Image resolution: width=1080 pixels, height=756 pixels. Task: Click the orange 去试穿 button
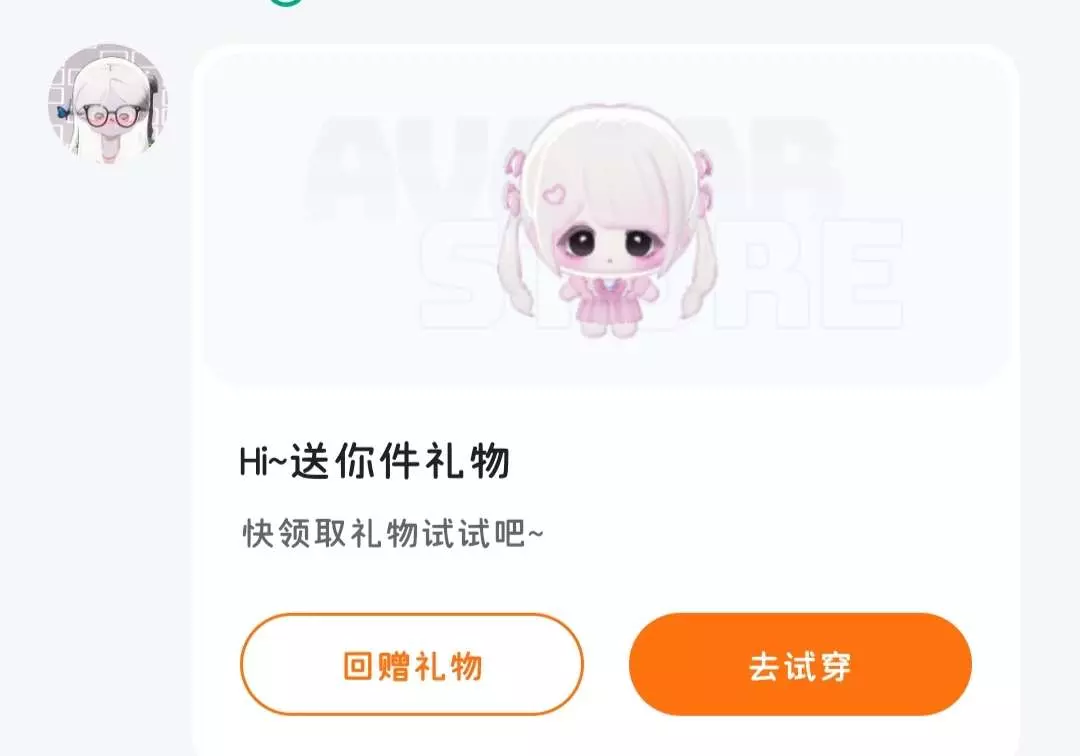click(800, 664)
